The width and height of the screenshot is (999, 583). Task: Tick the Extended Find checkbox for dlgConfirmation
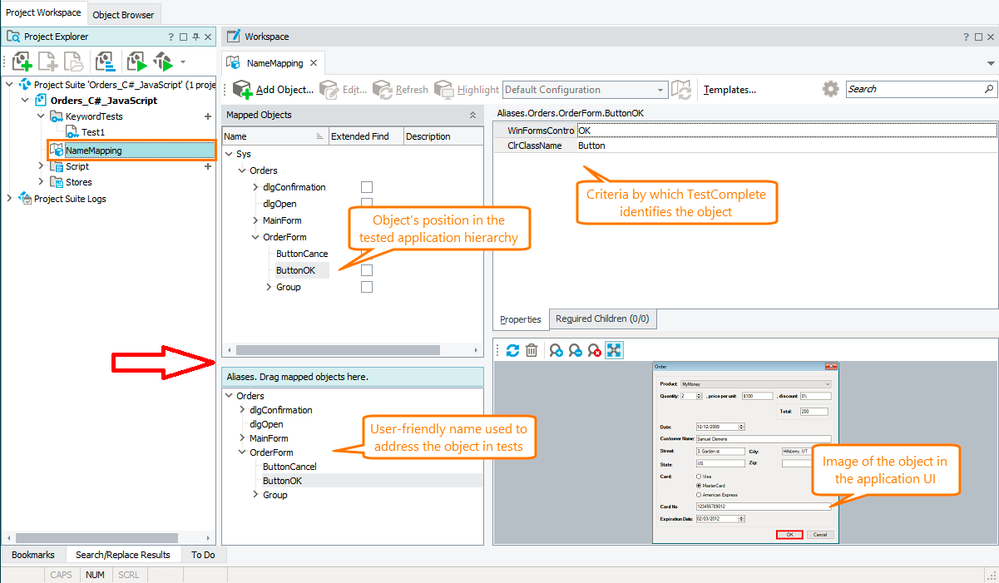(367, 187)
